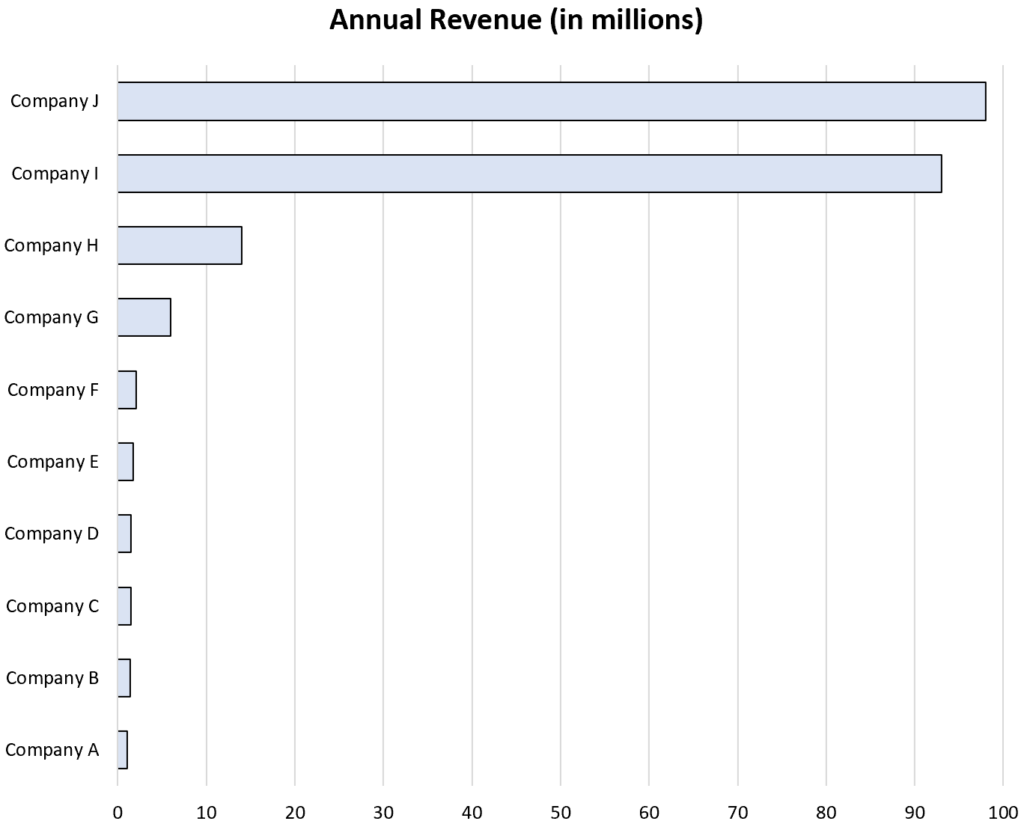Image resolution: width=1024 pixels, height=824 pixels.
Task: Select the Company J bar
Action: click(552, 101)
